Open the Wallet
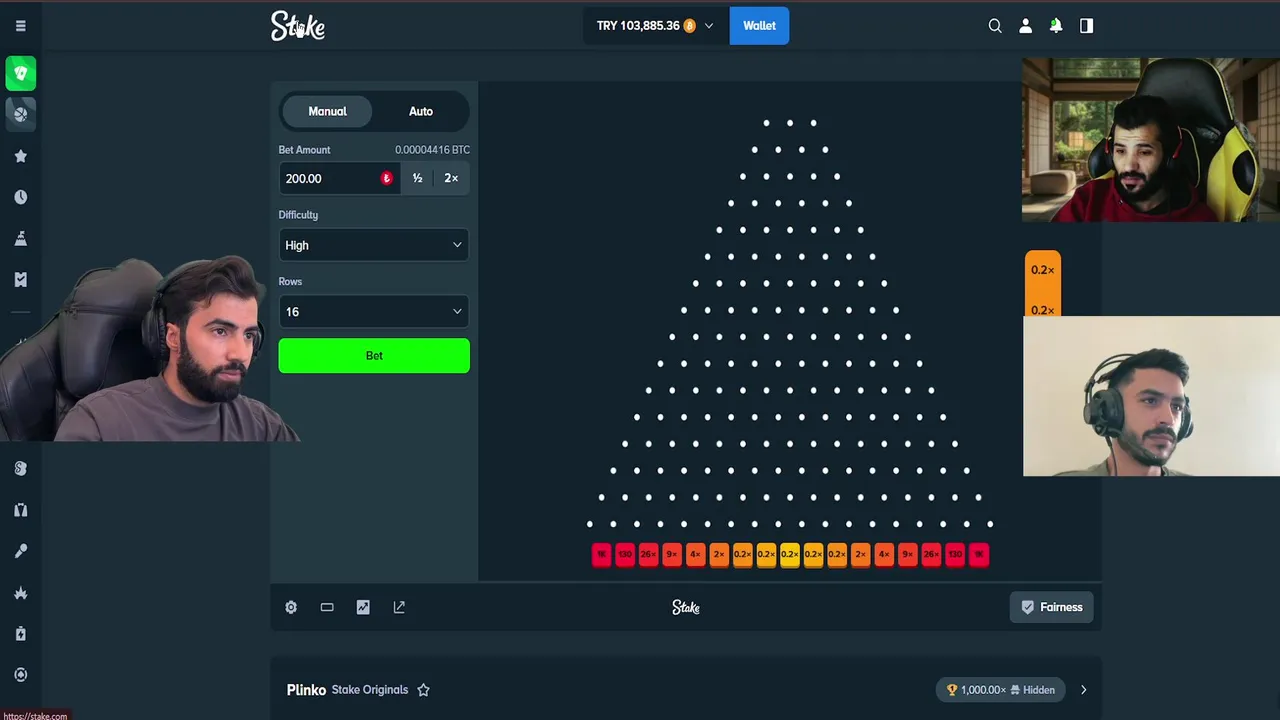Image resolution: width=1280 pixels, height=720 pixels. (x=759, y=26)
